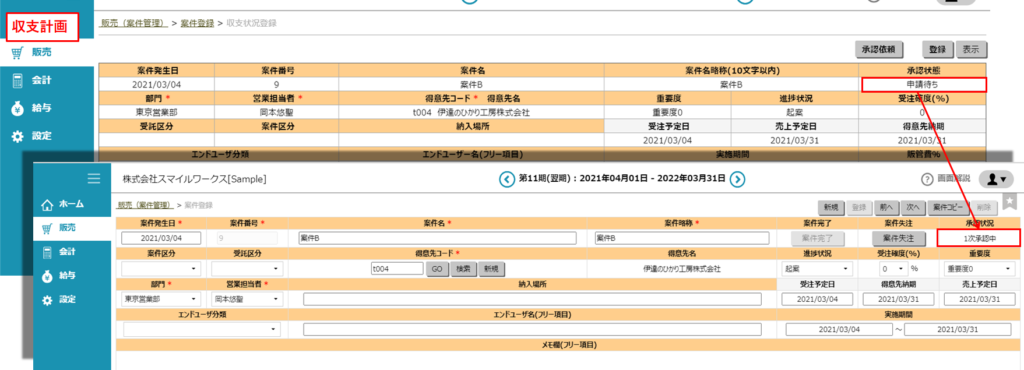Click the 起案 cell in back window

795,112
